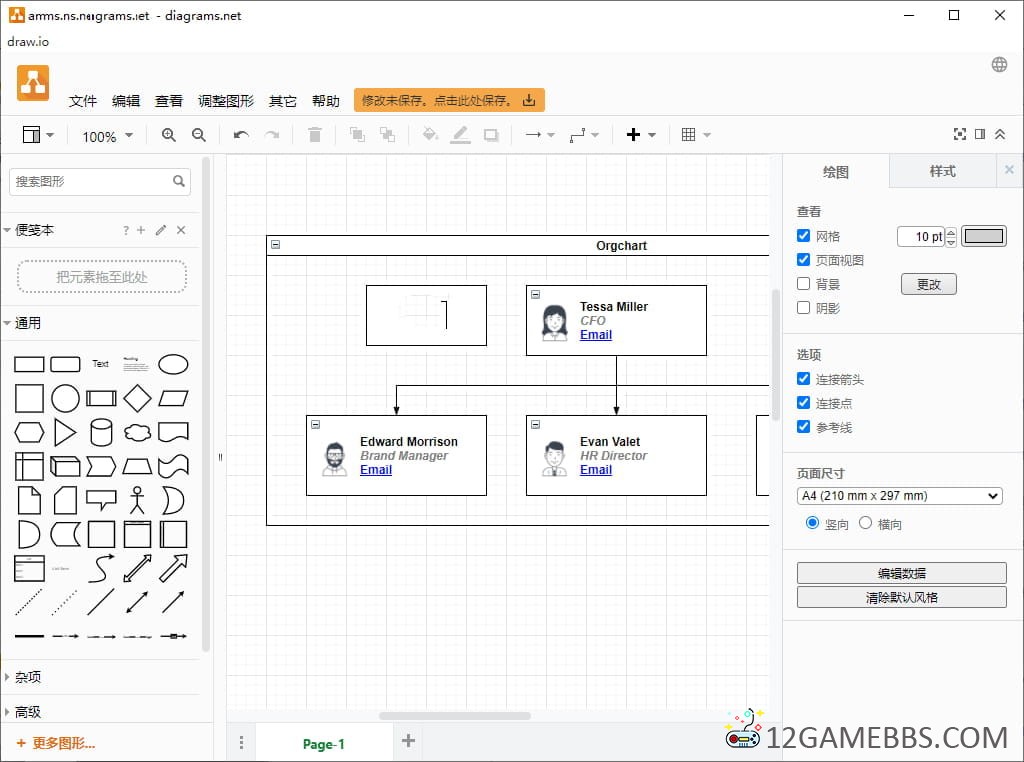Click Tessa Miller's Email link
Image resolution: width=1024 pixels, height=762 pixels.
[x=596, y=335]
